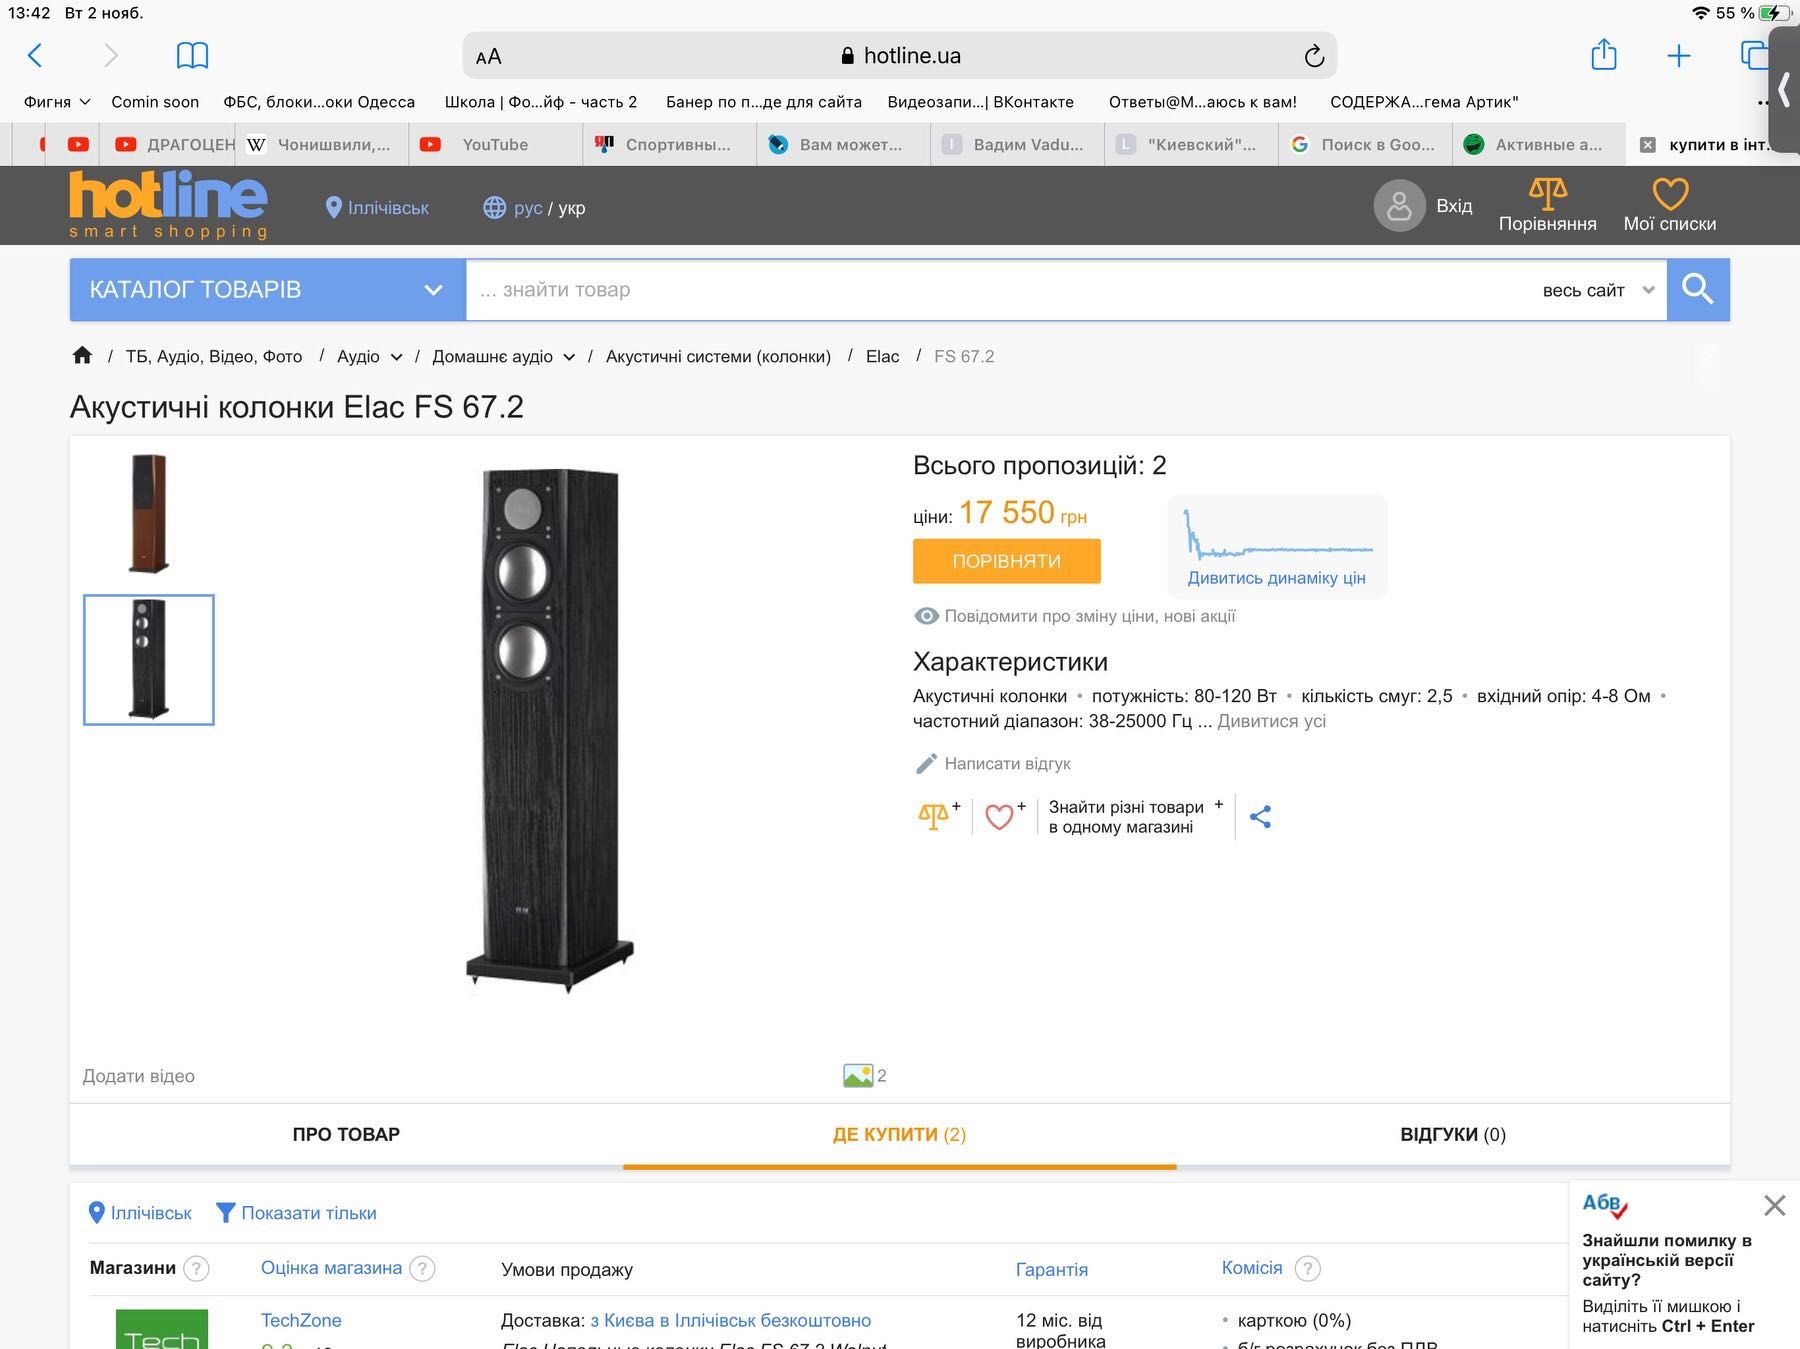The width and height of the screenshot is (1800, 1349).
Task: Focus the знайти товар search field
Action: click(1000, 290)
